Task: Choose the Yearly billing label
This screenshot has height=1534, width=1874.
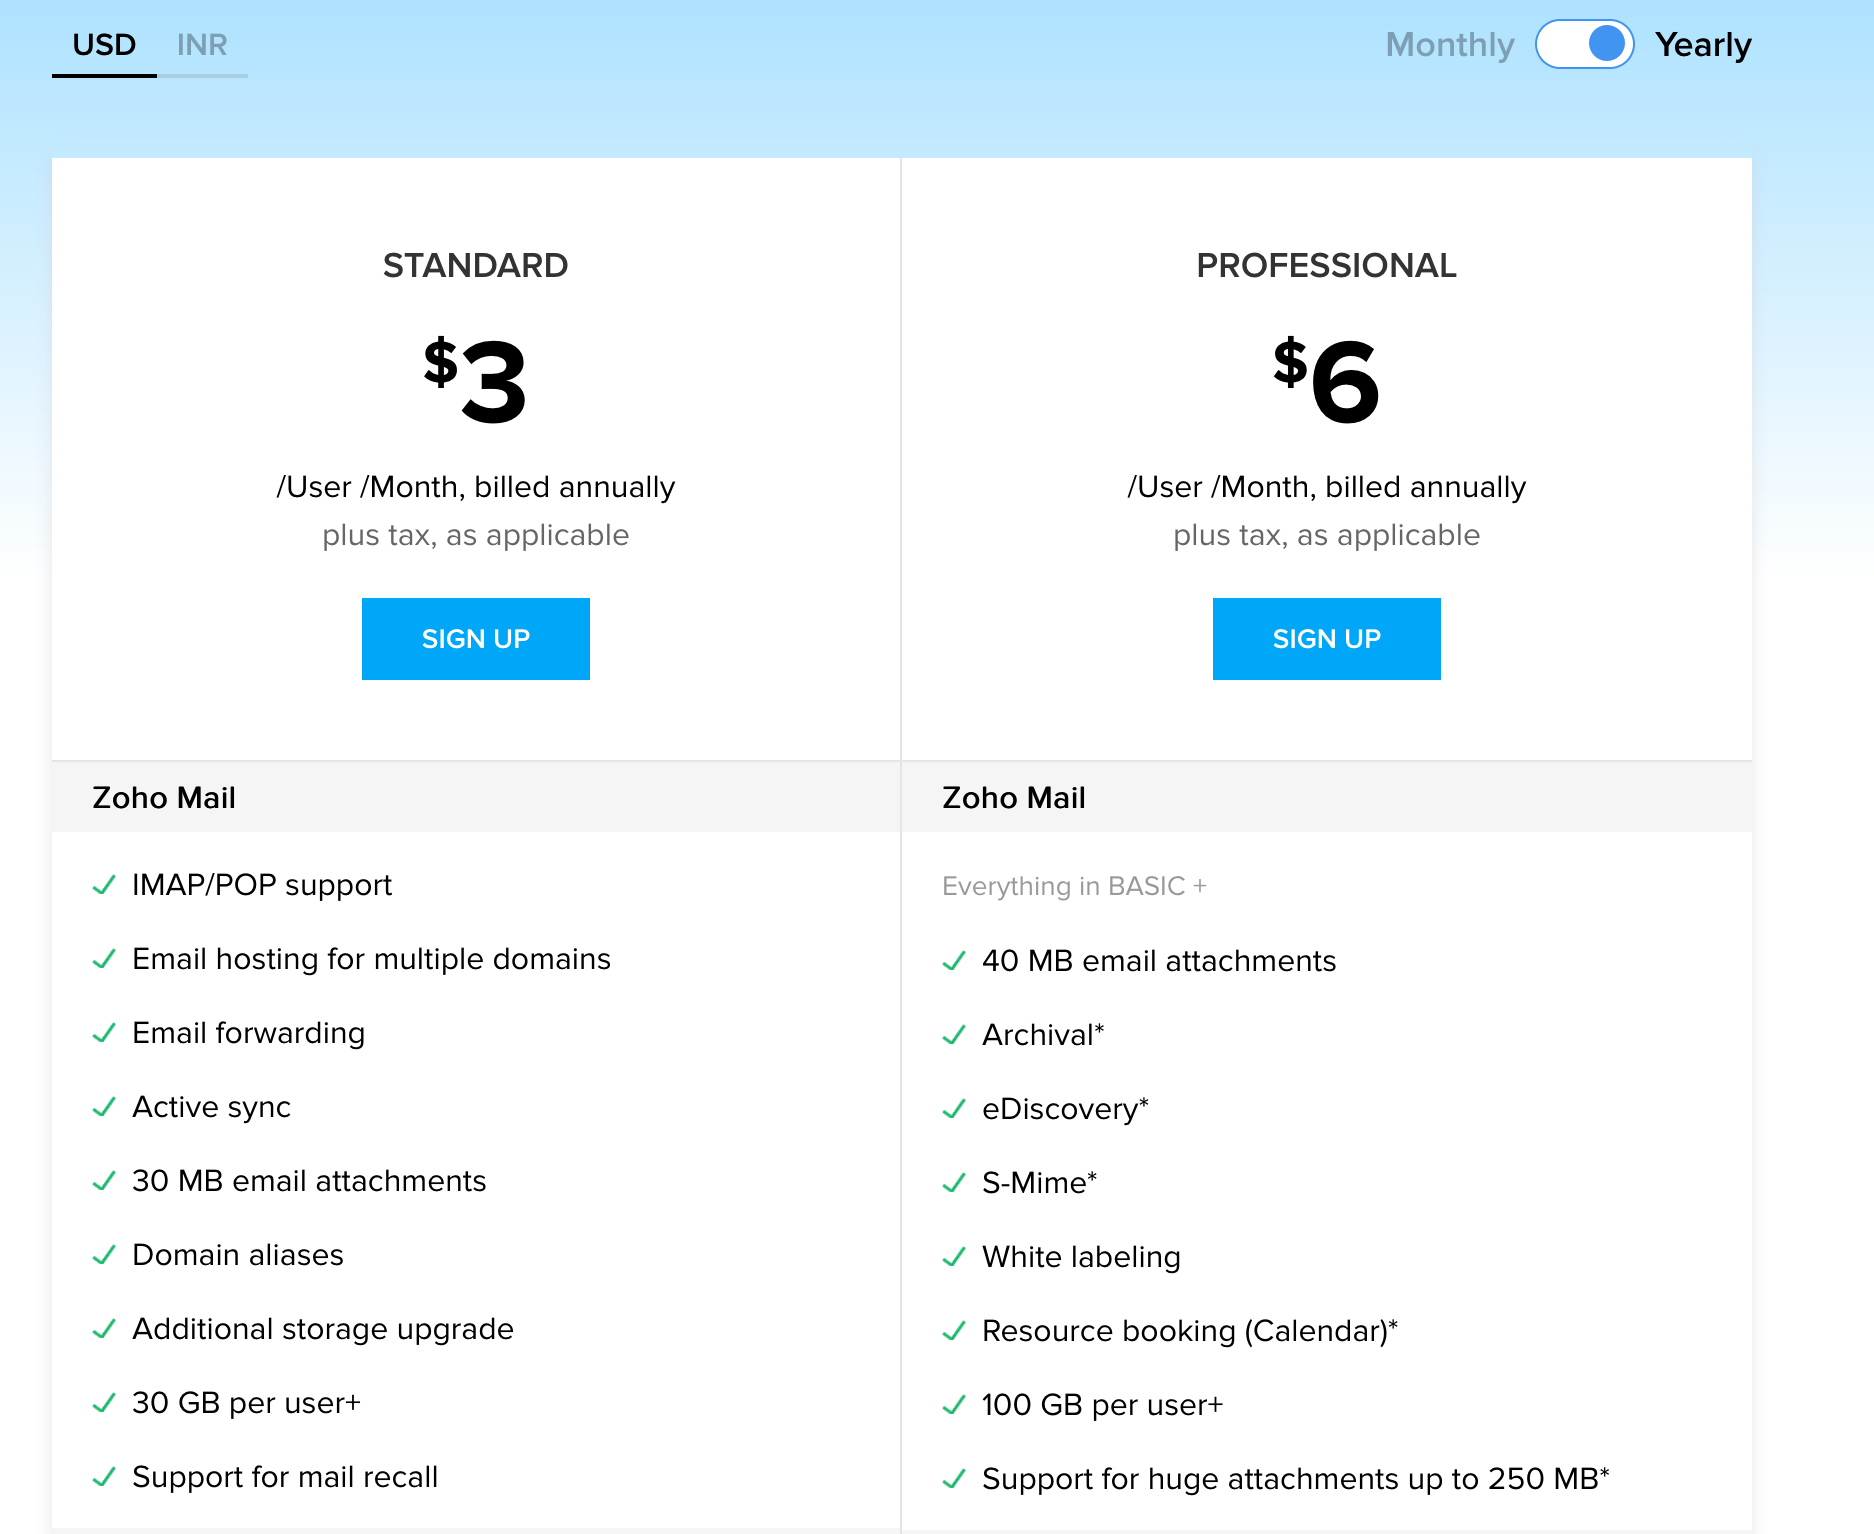Action: pos(1702,45)
